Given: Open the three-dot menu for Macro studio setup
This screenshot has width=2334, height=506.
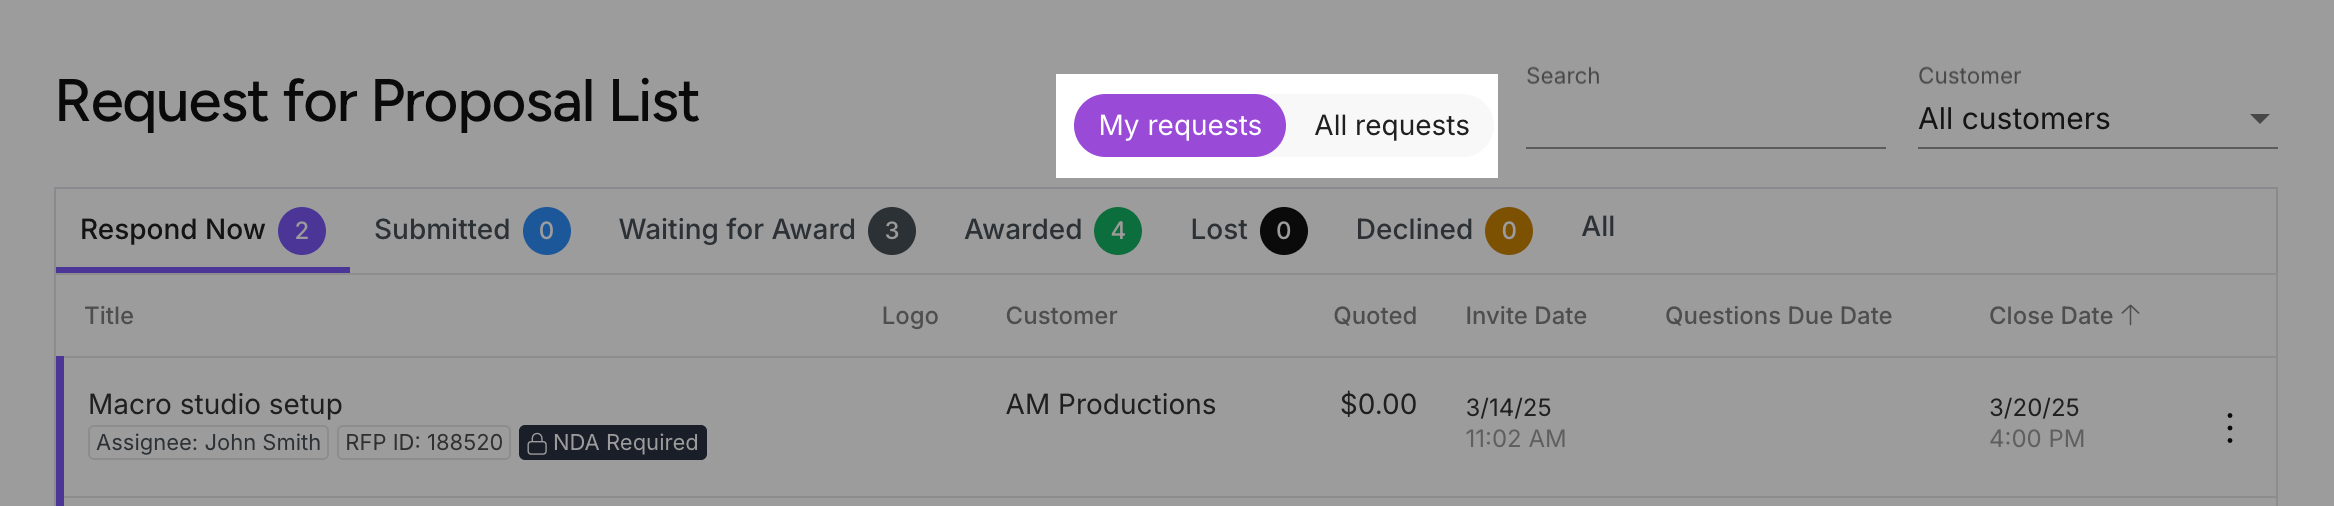Looking at the screenshot, I should (x=2229, y=428).
